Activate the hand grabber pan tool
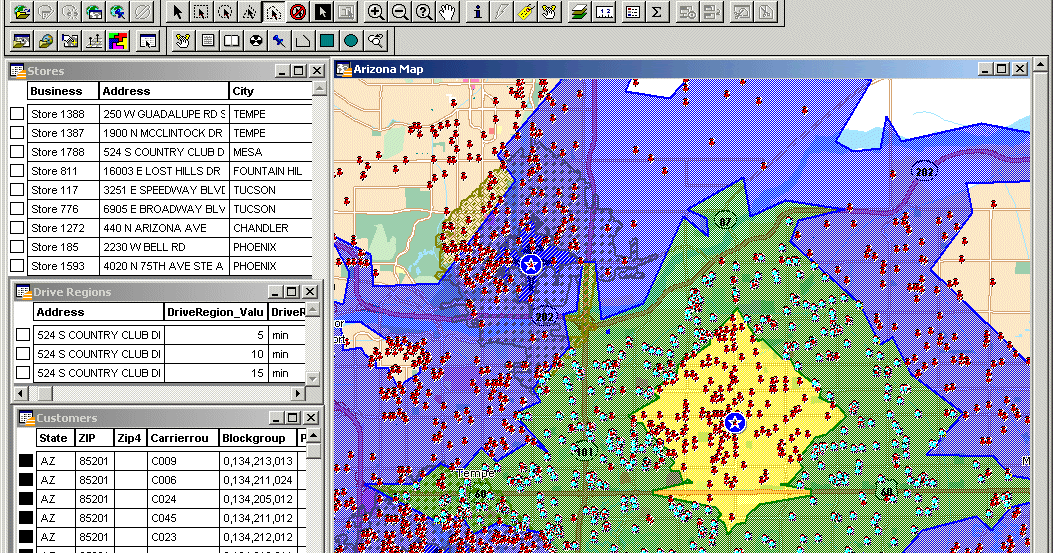Screen dimensions: 1053x553 449,12
